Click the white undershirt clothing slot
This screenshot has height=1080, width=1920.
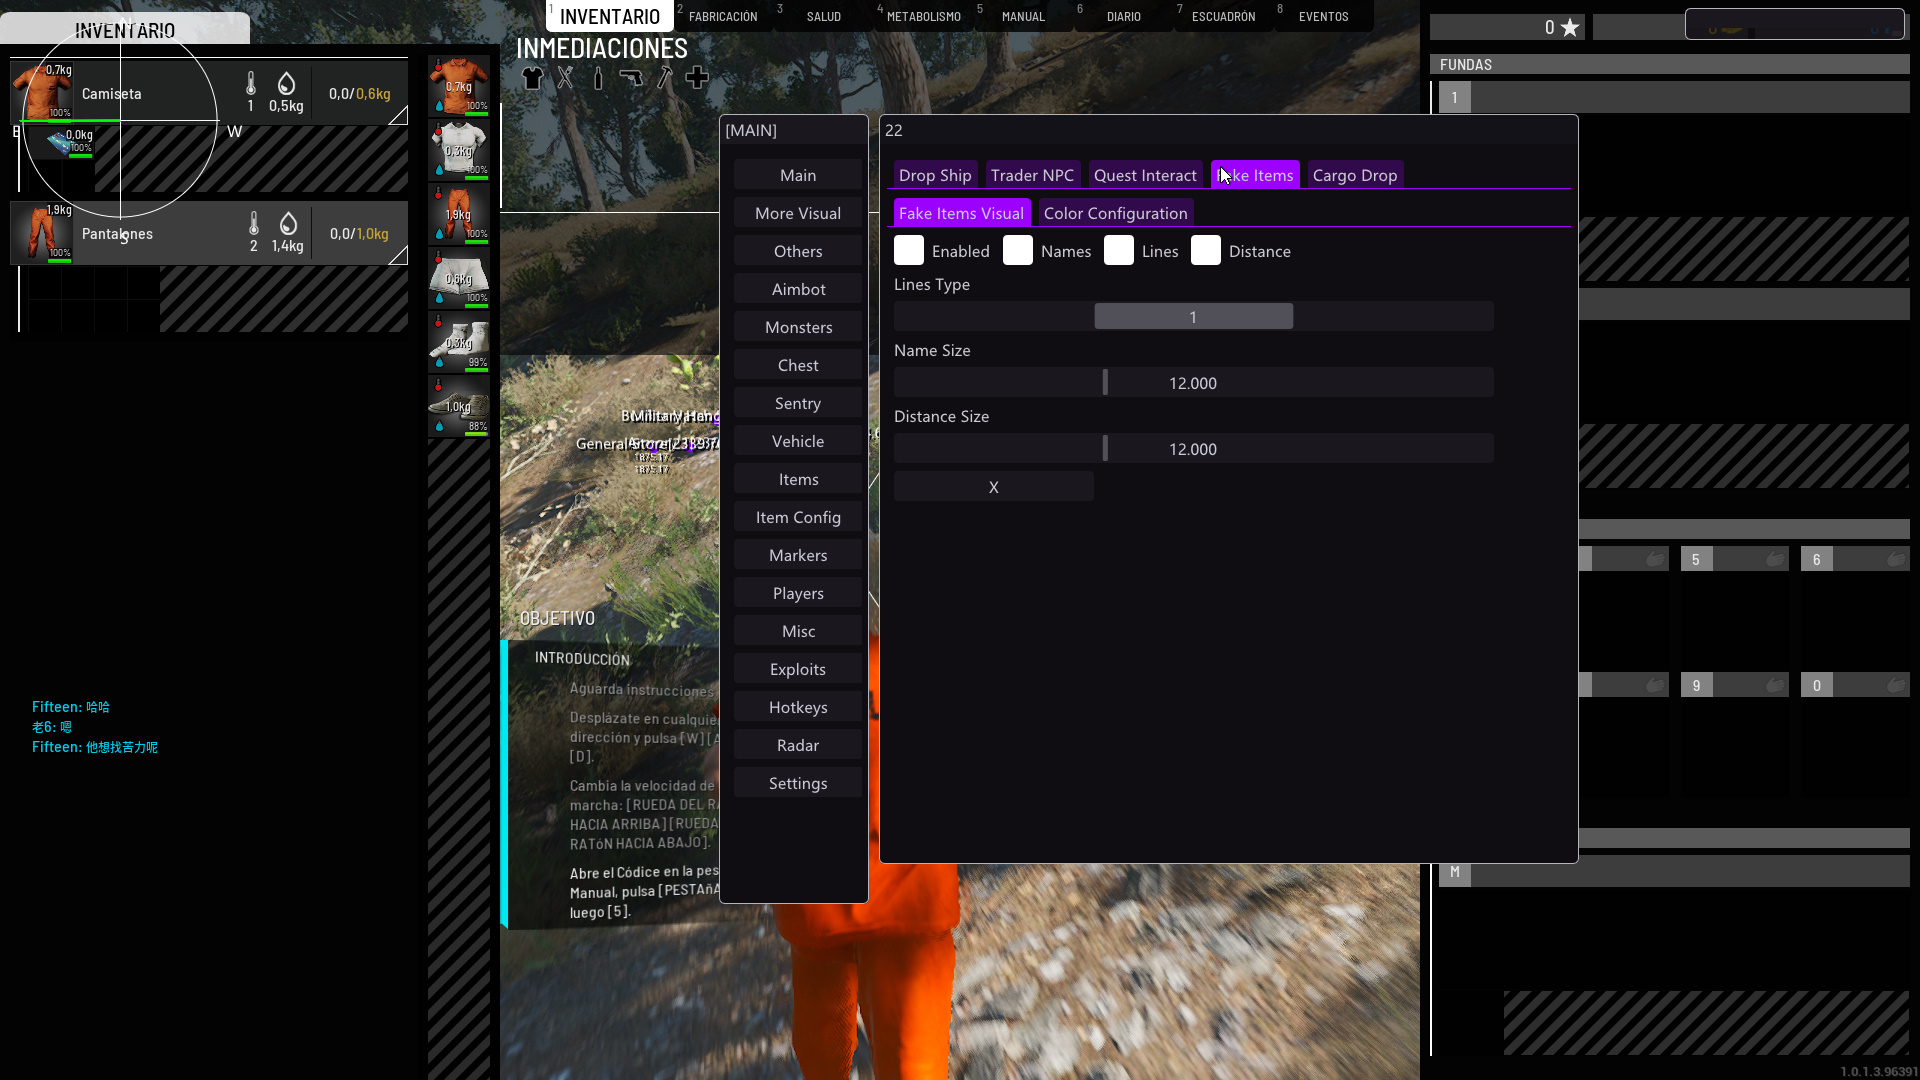tap(459, 150)
